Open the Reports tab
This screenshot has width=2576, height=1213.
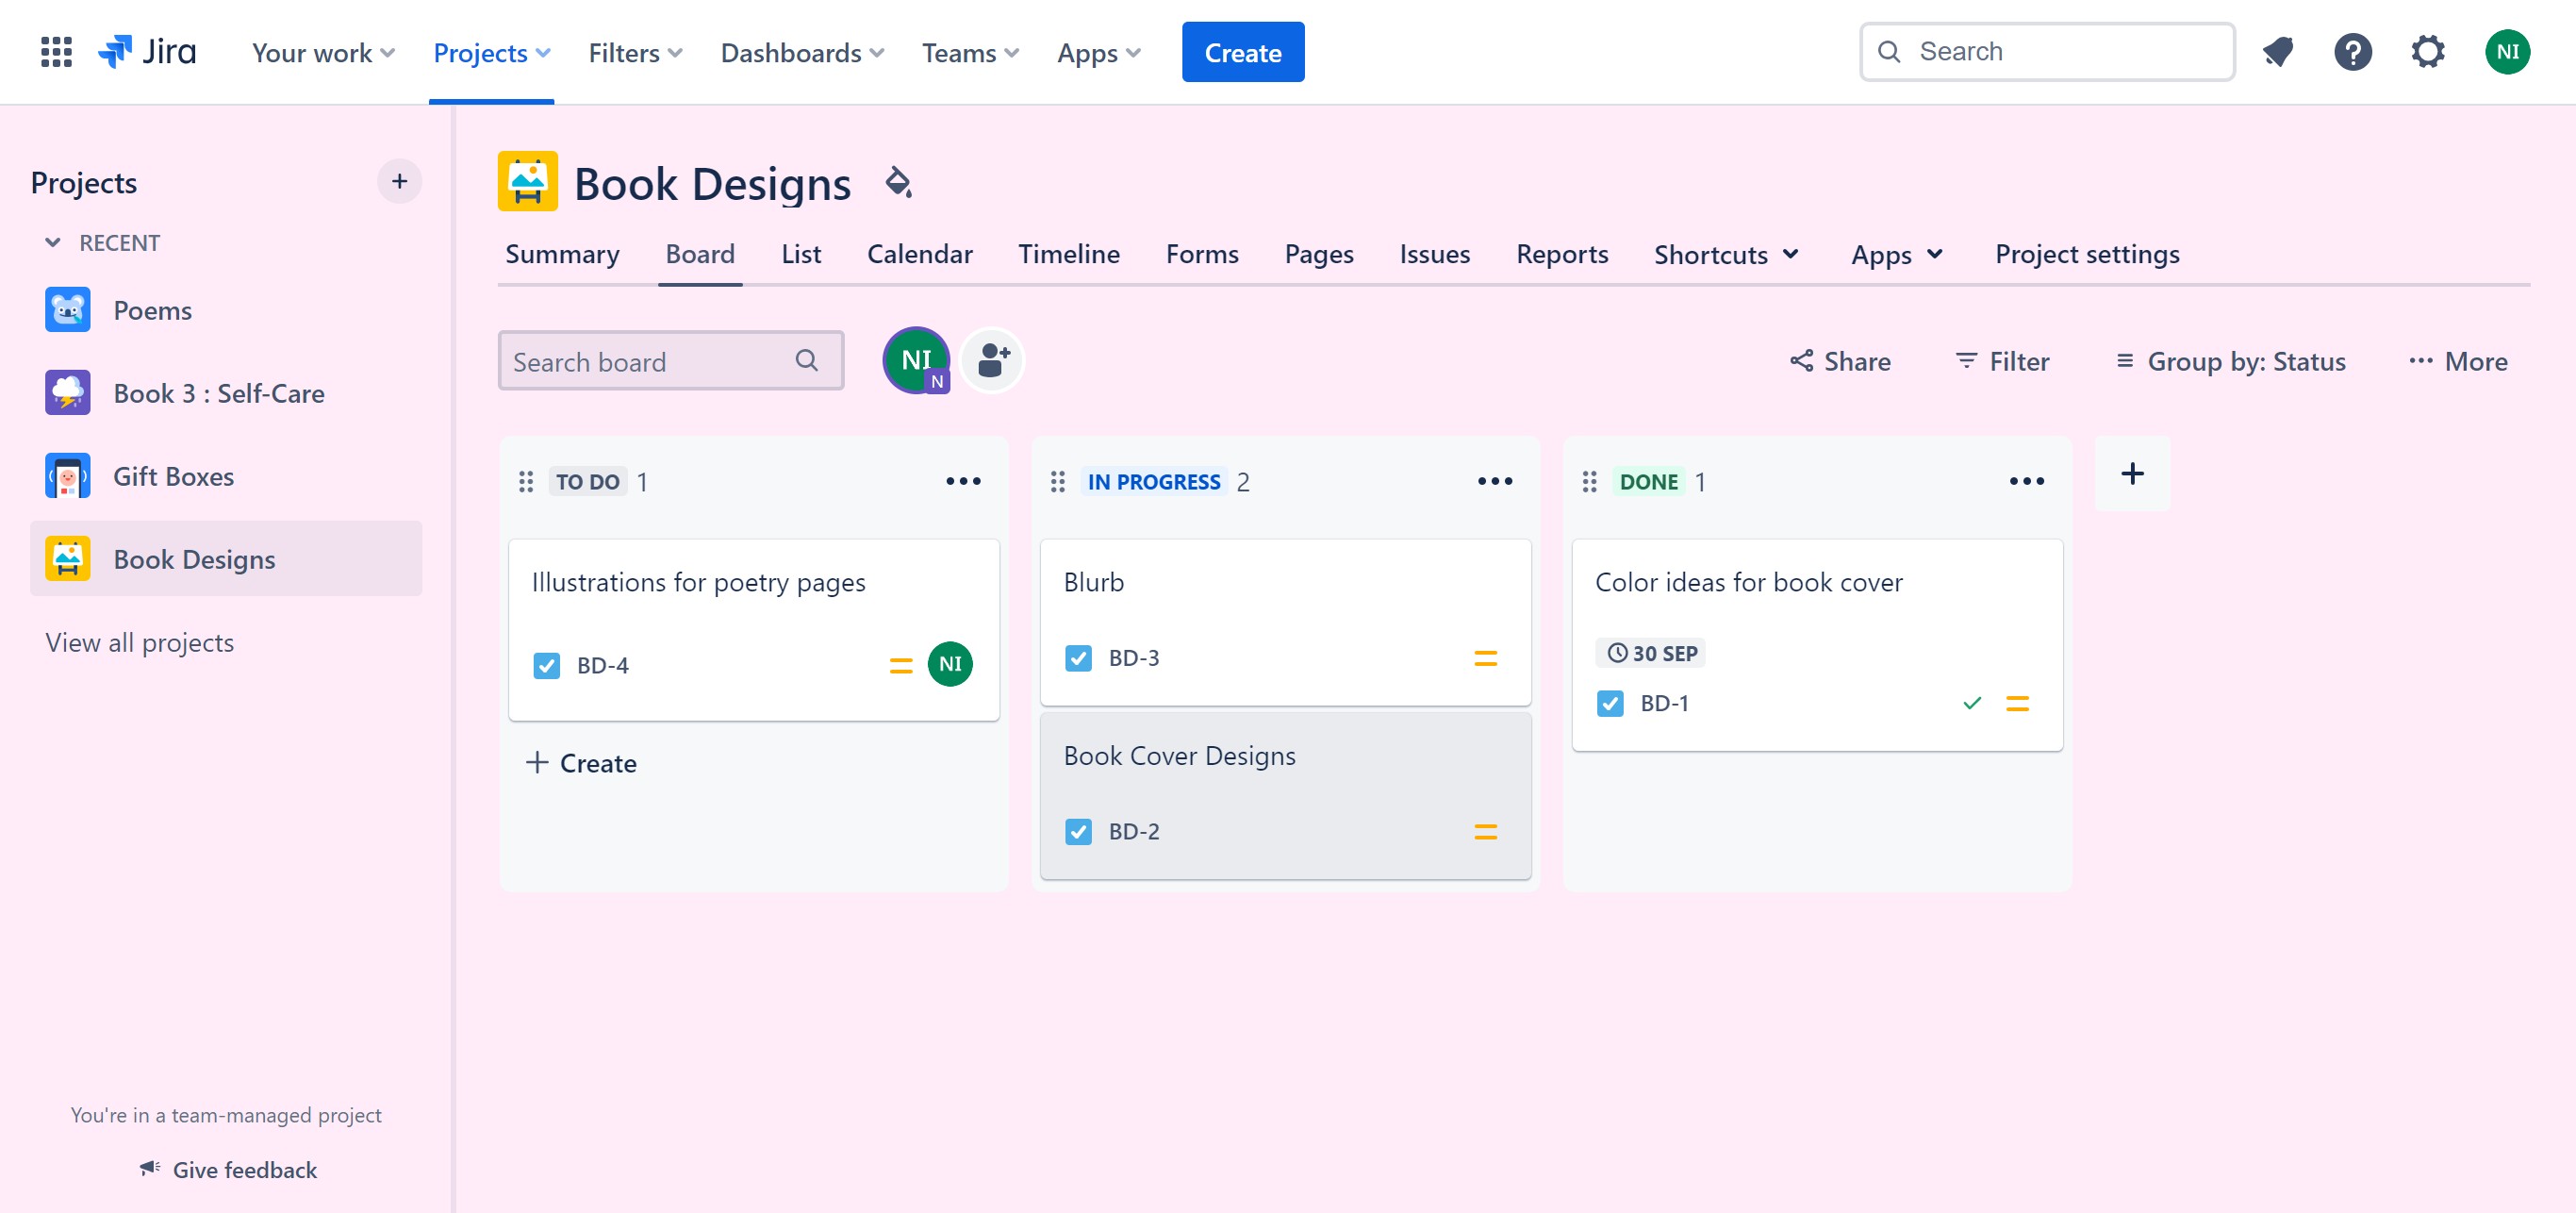point(1561,255)
